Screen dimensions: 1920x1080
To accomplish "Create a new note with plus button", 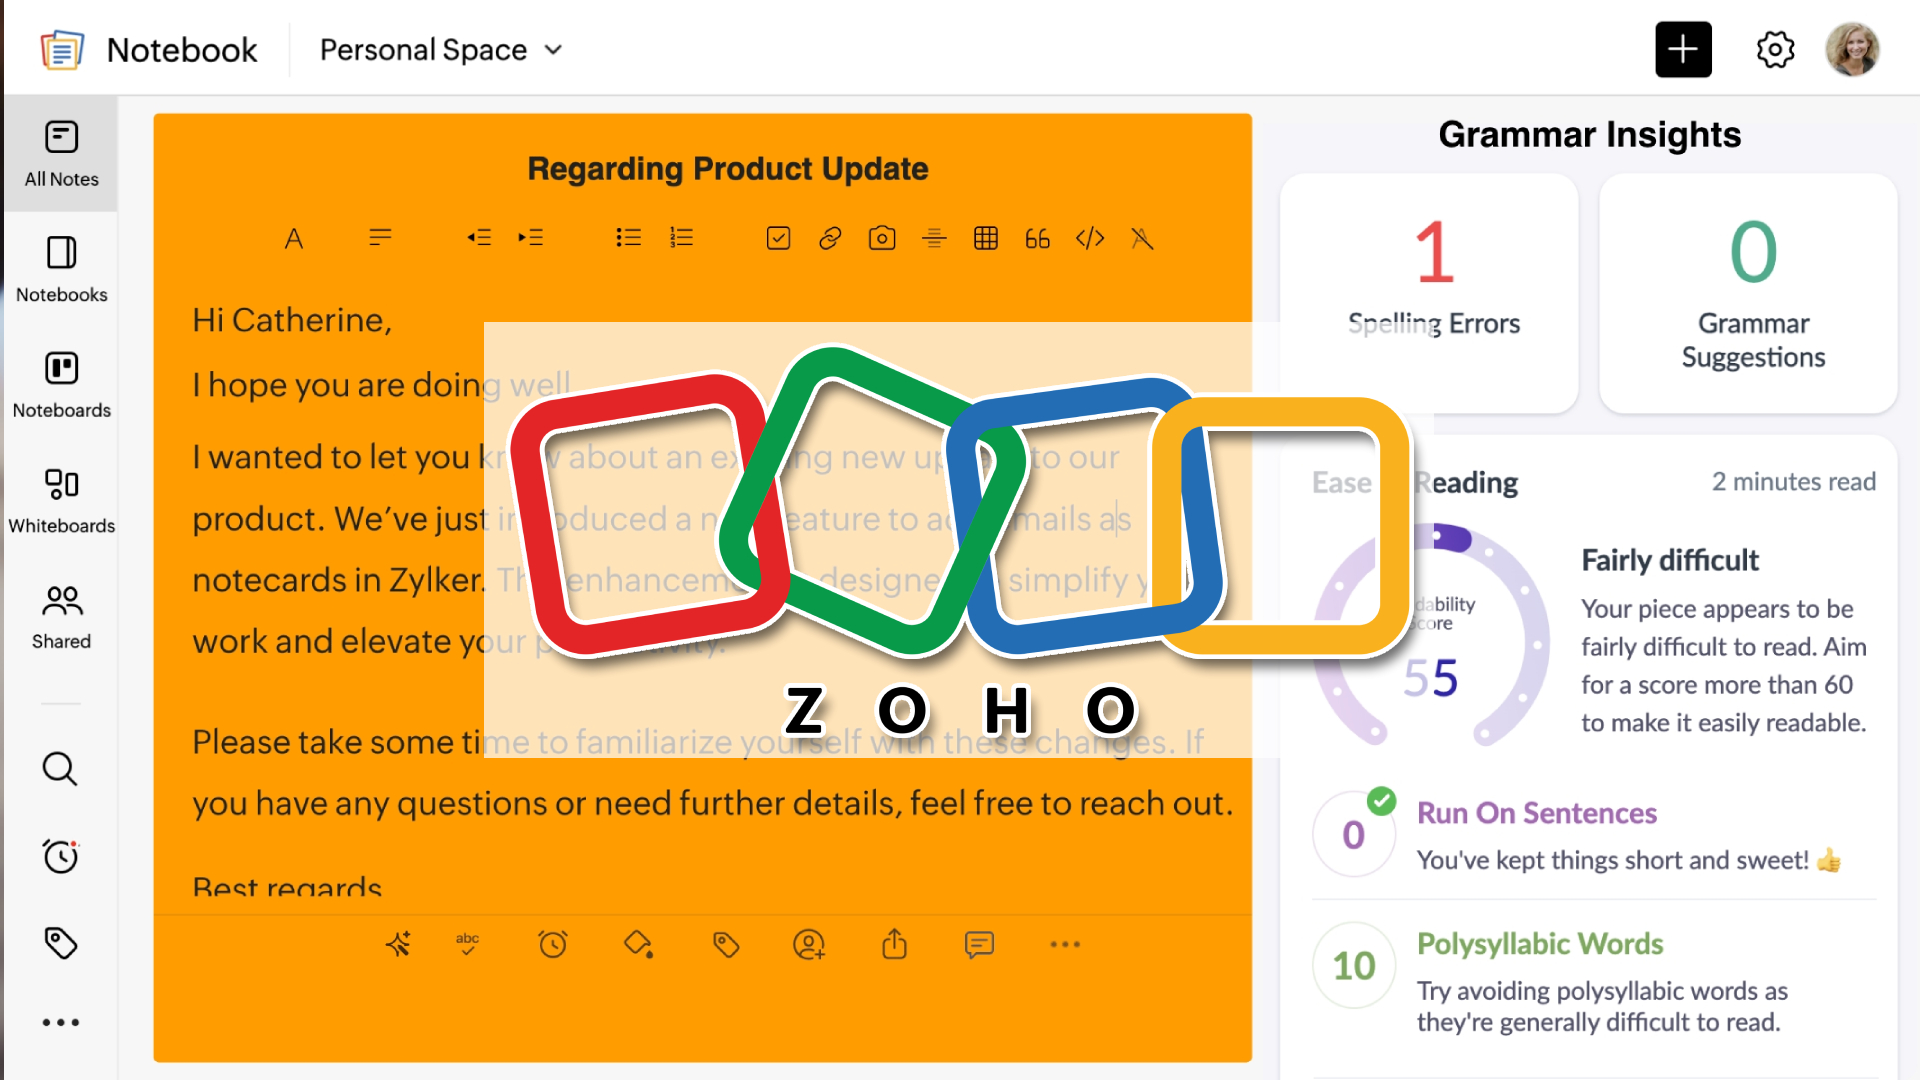I will 1683,49.
